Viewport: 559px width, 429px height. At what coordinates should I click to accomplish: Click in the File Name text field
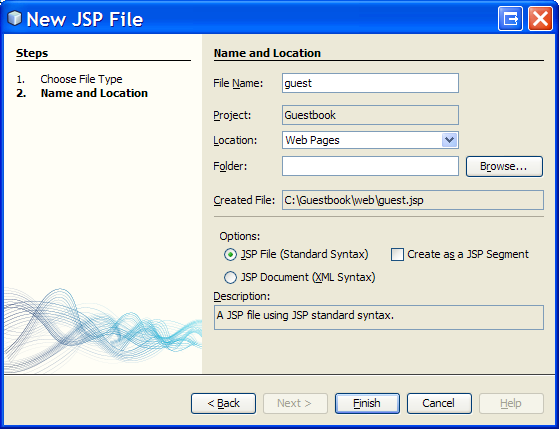(x=370, y=83)
